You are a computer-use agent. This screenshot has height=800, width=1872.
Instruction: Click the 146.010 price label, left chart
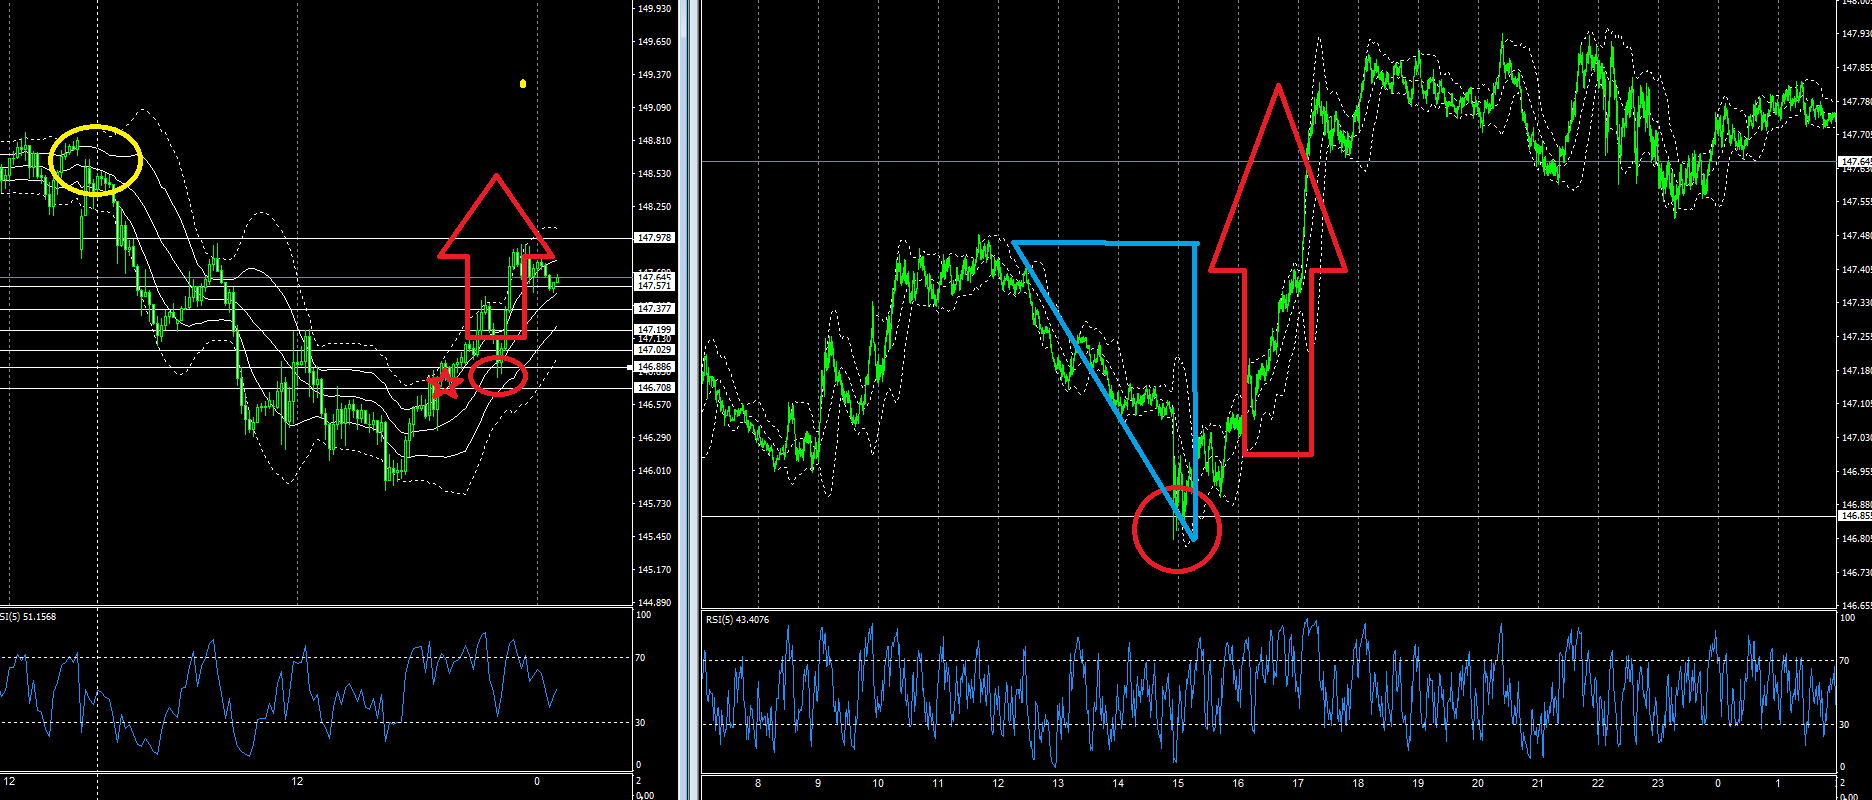coord(654,471)
